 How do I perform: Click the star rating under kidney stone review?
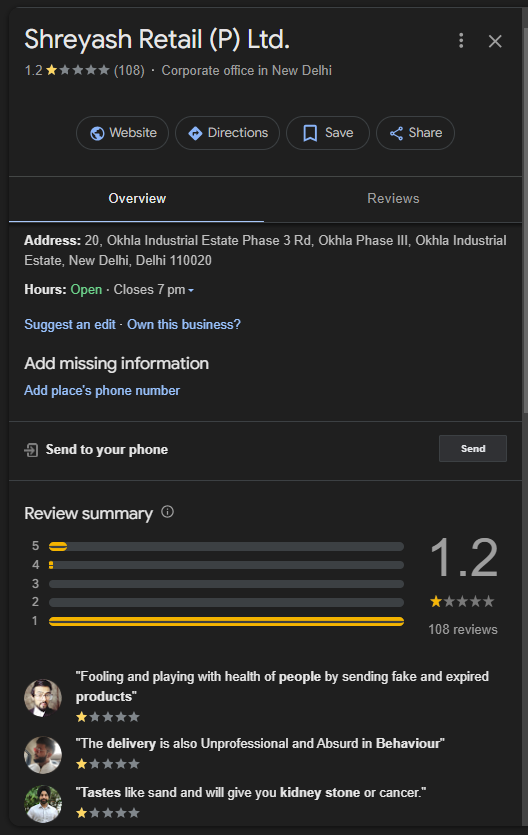108,813
